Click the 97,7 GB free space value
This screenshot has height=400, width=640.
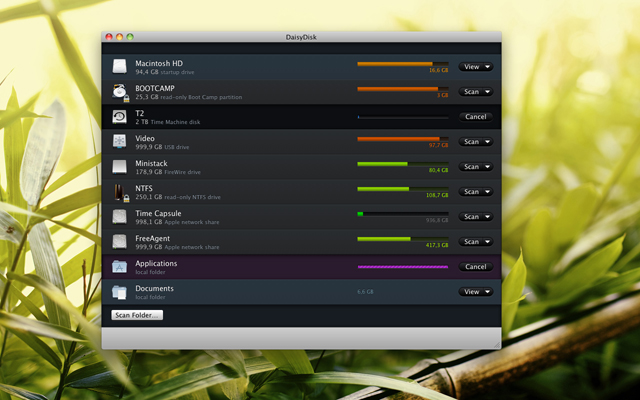click(x=438, y=145)
